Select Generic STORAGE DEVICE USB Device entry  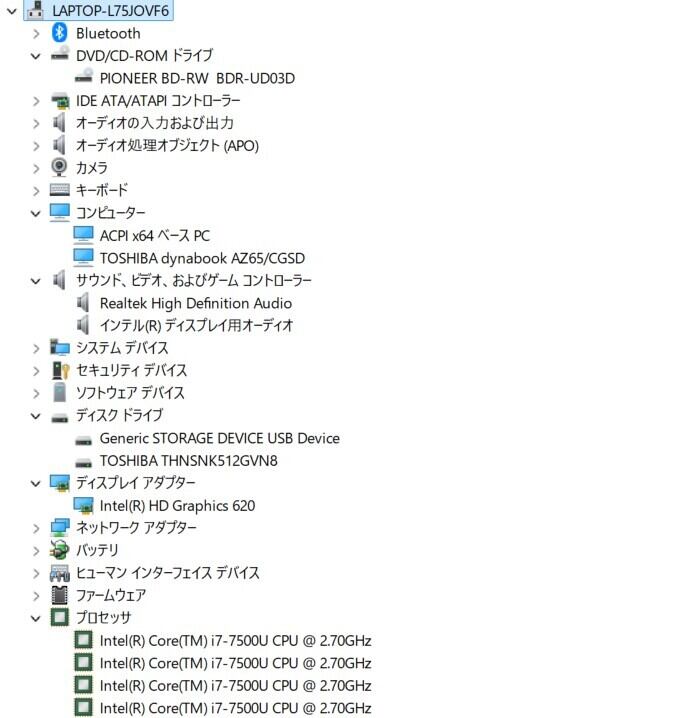pos(219,438)
